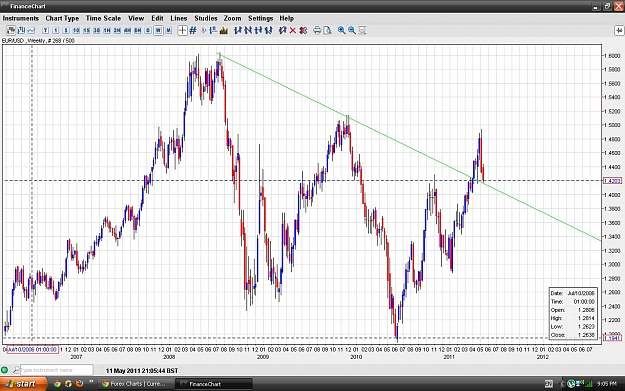Click the 1.4203 price level marker

tap(613, 181)
